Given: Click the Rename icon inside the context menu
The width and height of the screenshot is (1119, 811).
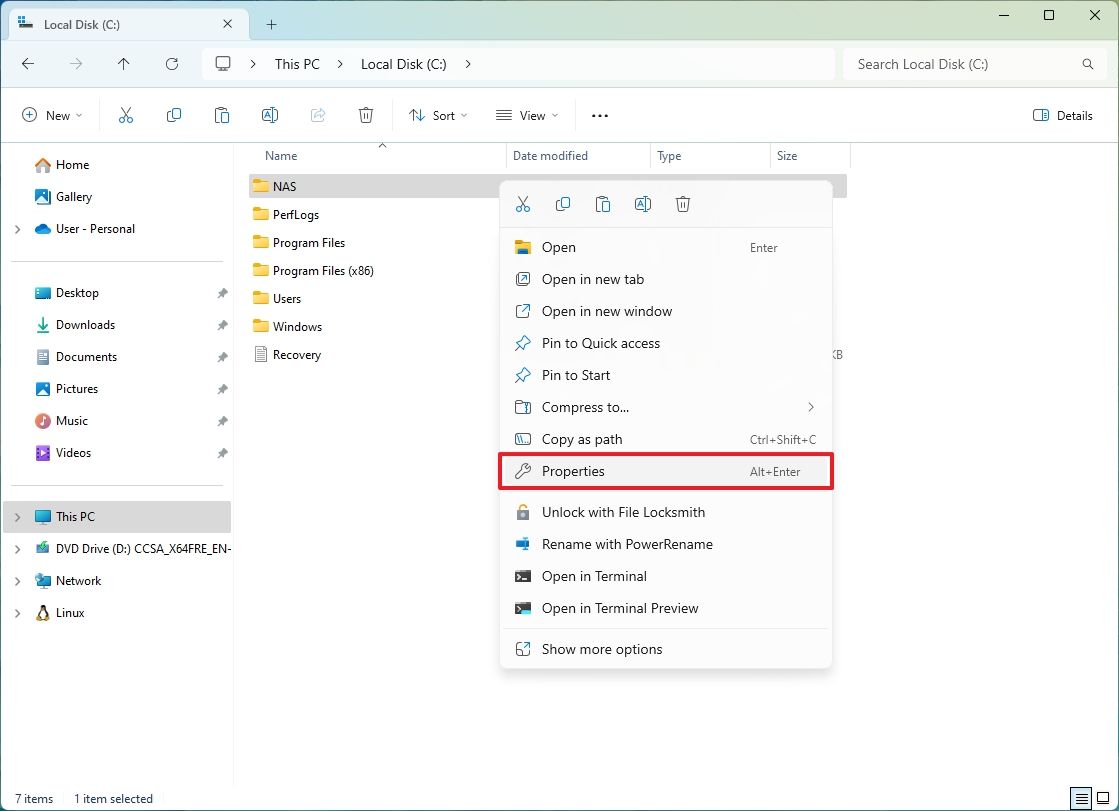Looking at the screenshot, I should pos(643,203).
